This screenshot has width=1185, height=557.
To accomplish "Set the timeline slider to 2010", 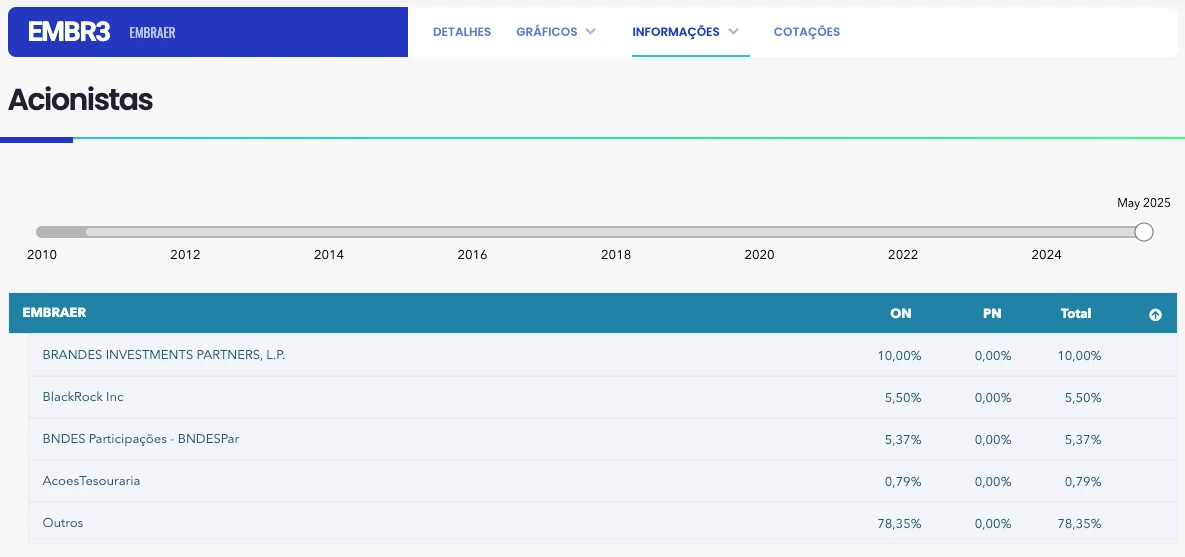I will click(x=42, y=255).
